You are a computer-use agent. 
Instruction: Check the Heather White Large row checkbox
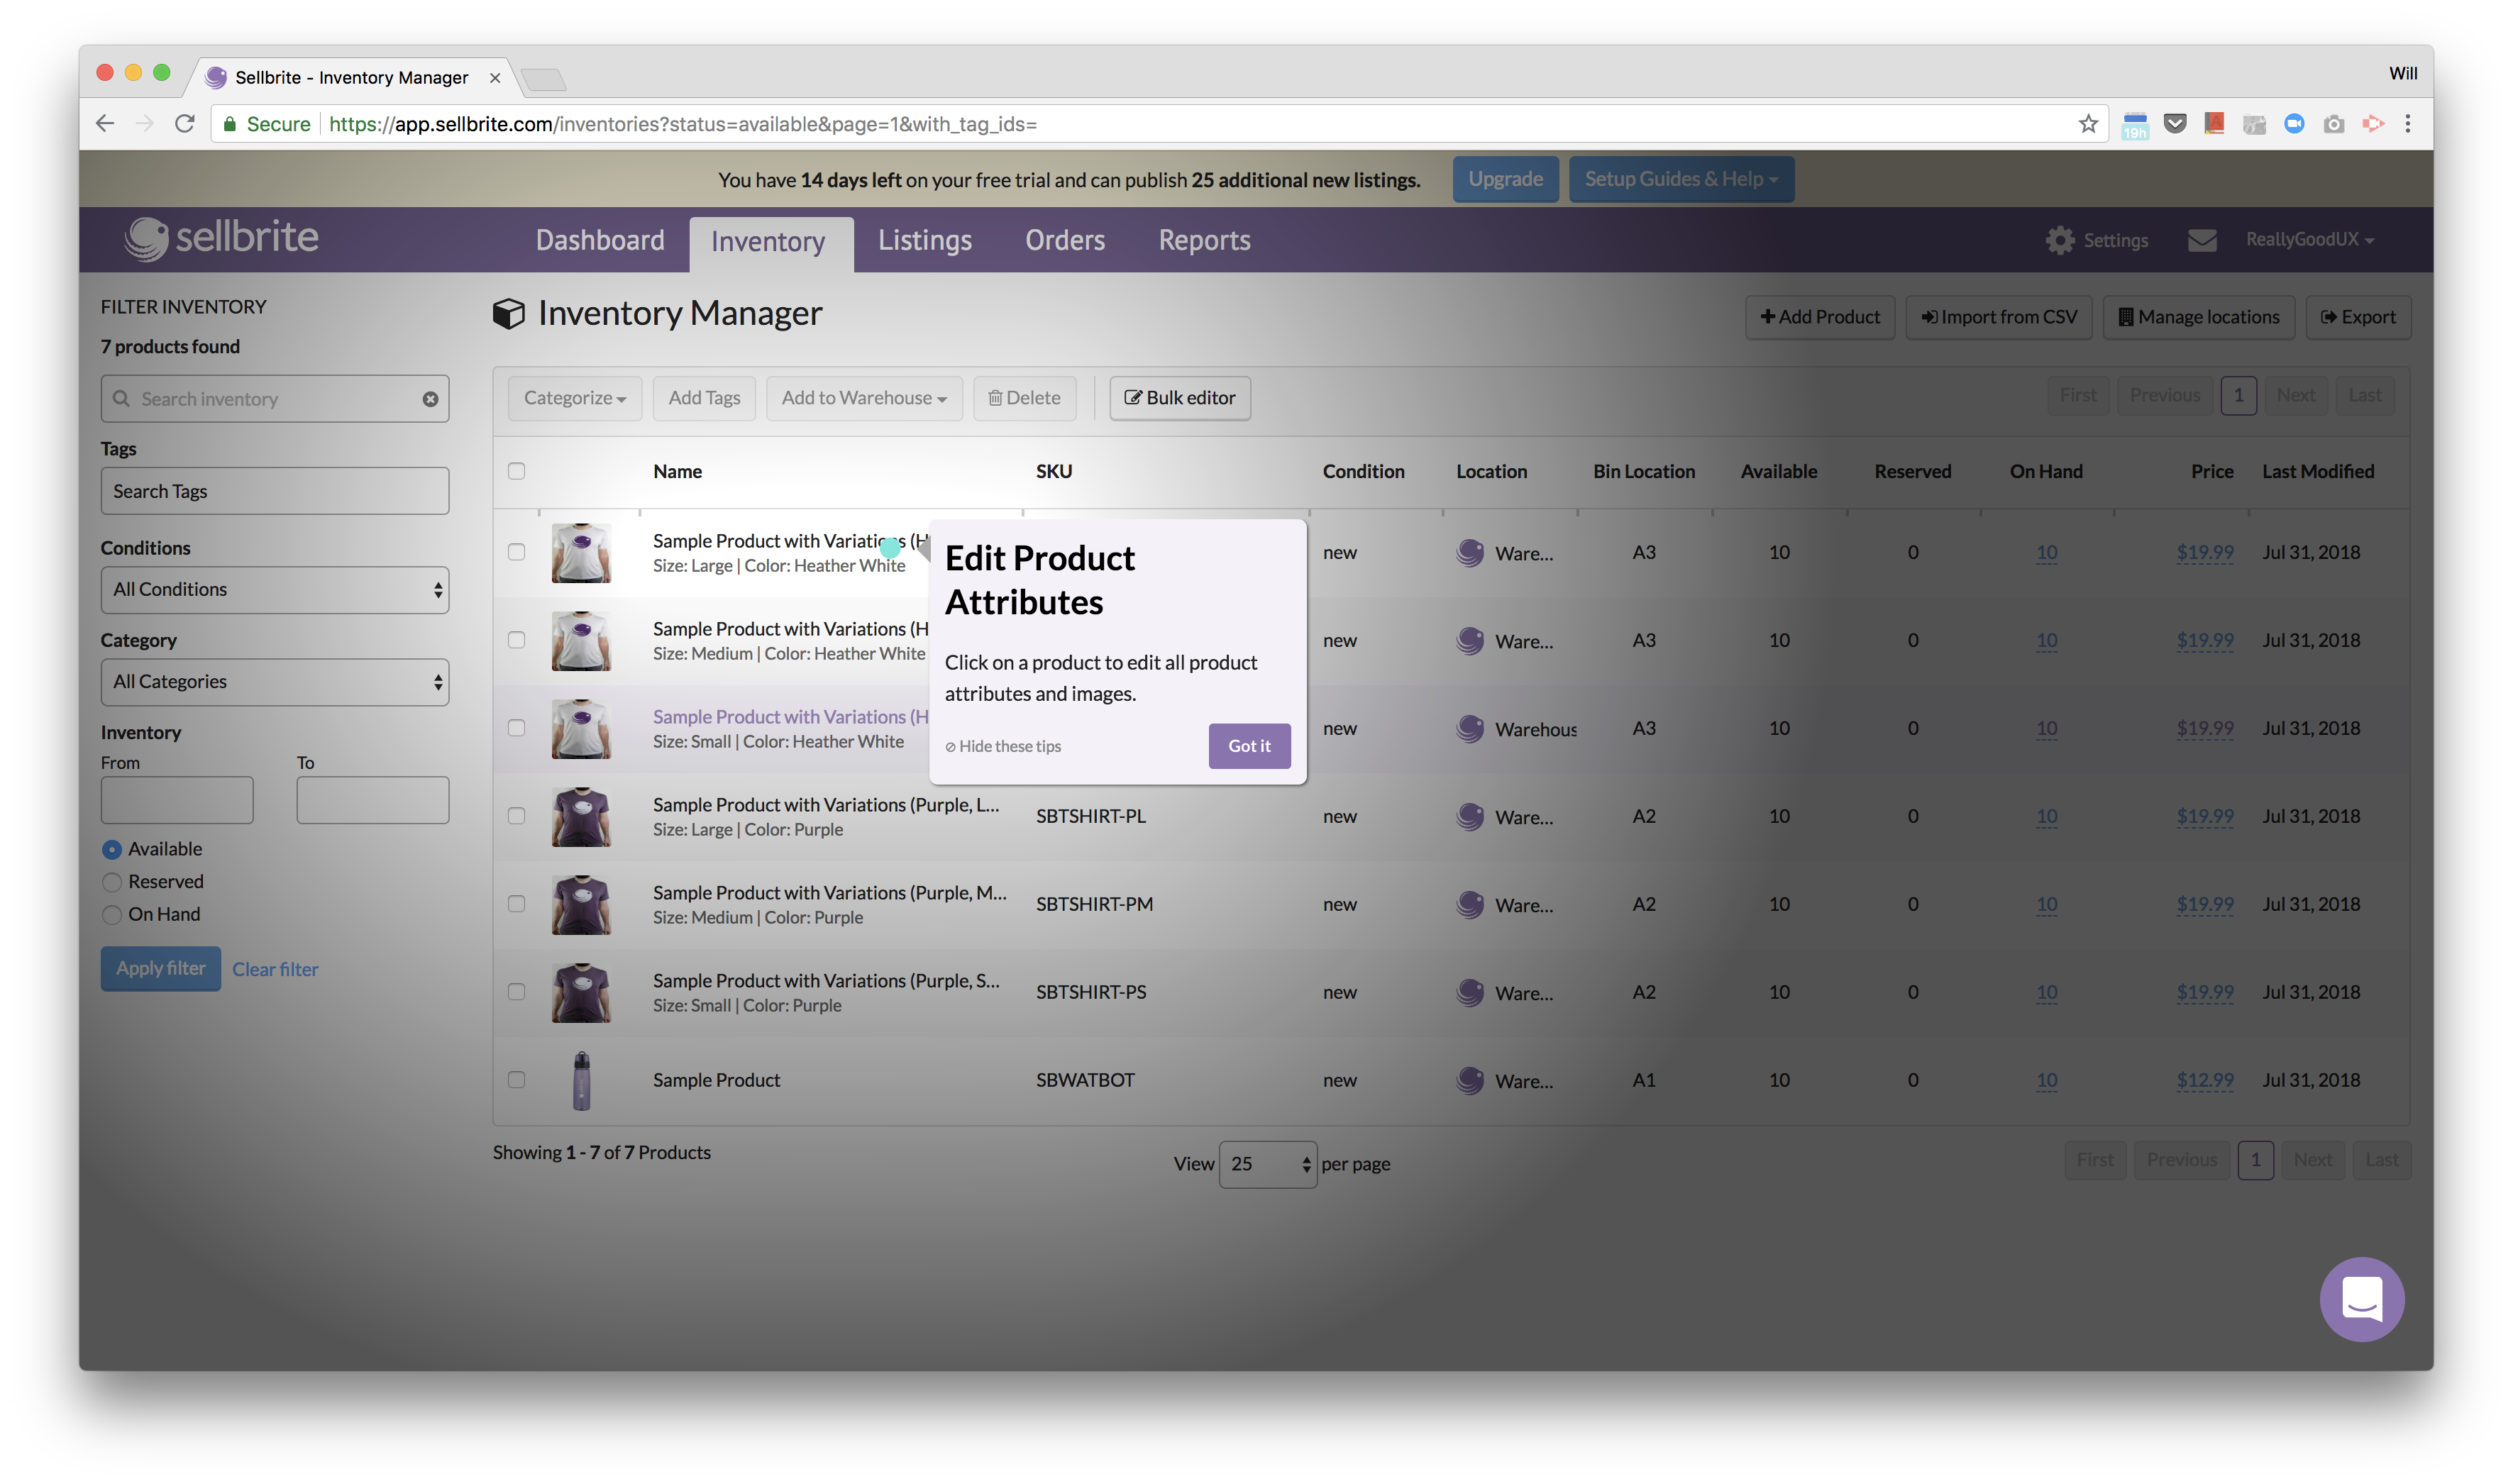516,552
